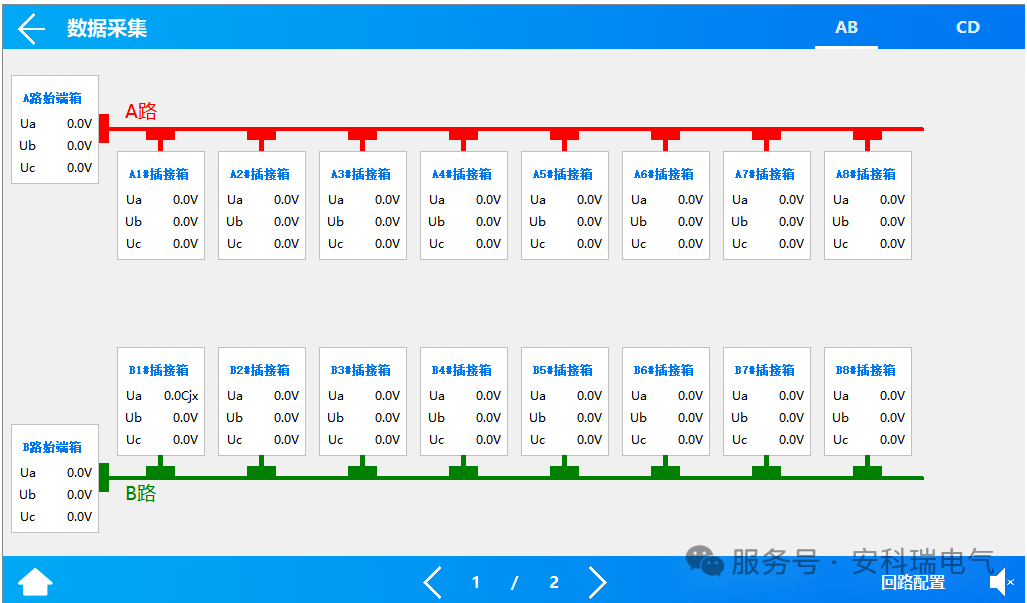The height and width of the screenshot is (603, 1027).
Task: Open the B7#插接箱 box
Action: (767, 401)
